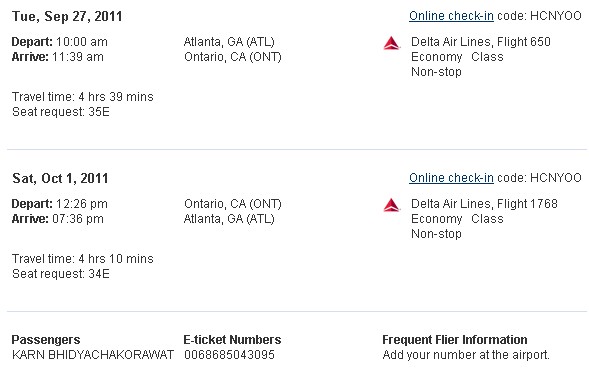Select the Tue, Sep 27, 2011 date heading
The width and height of the screenshot is (589, 369).
pos(67,17)
